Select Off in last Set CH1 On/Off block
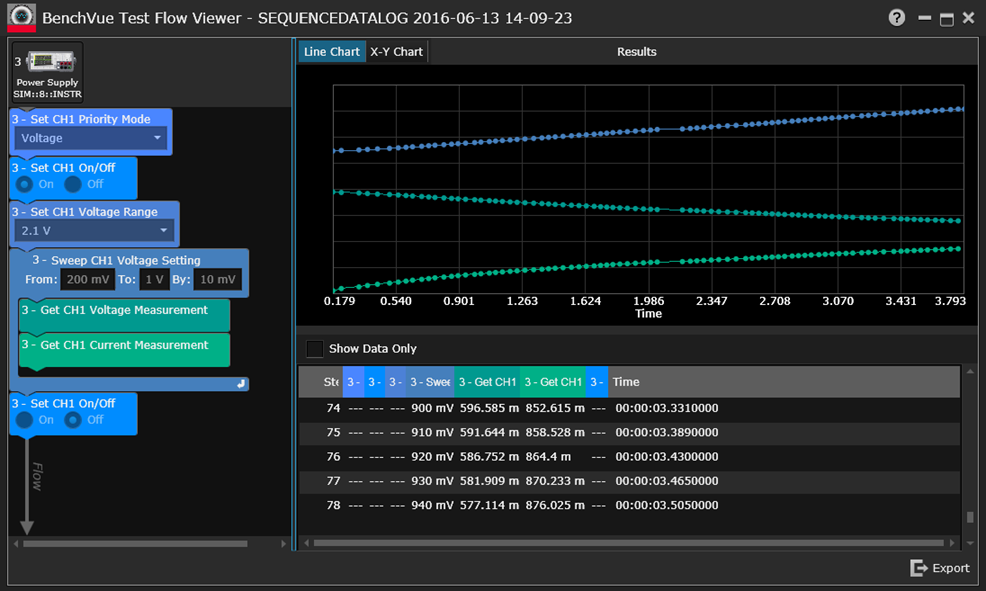 tap(73, 420)
